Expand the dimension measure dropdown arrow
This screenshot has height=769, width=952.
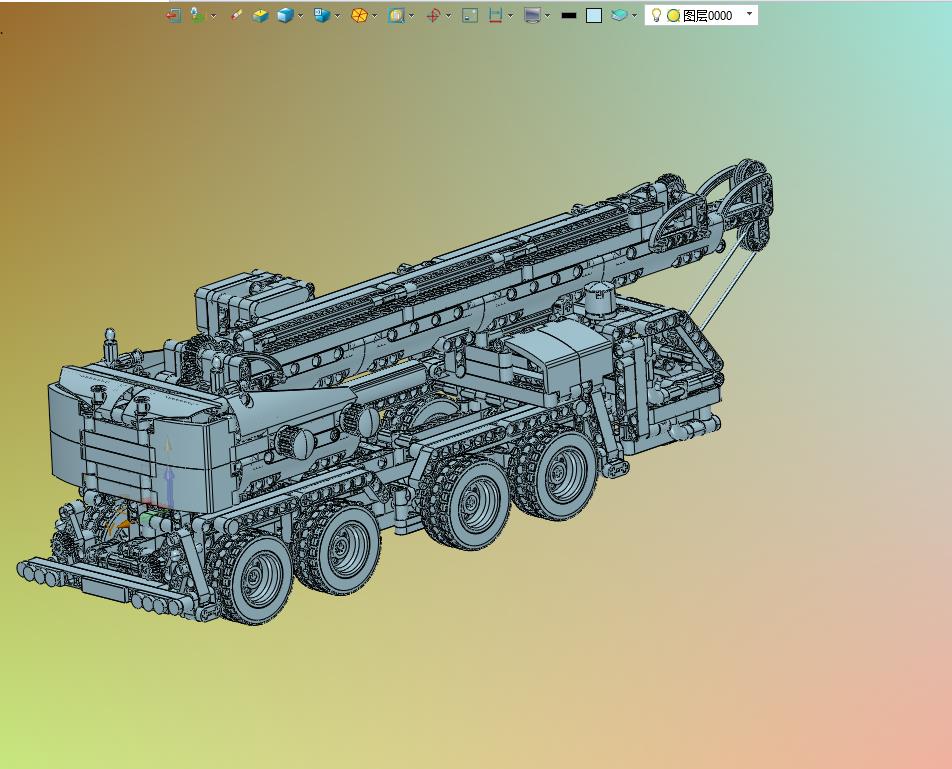point(510,16)
